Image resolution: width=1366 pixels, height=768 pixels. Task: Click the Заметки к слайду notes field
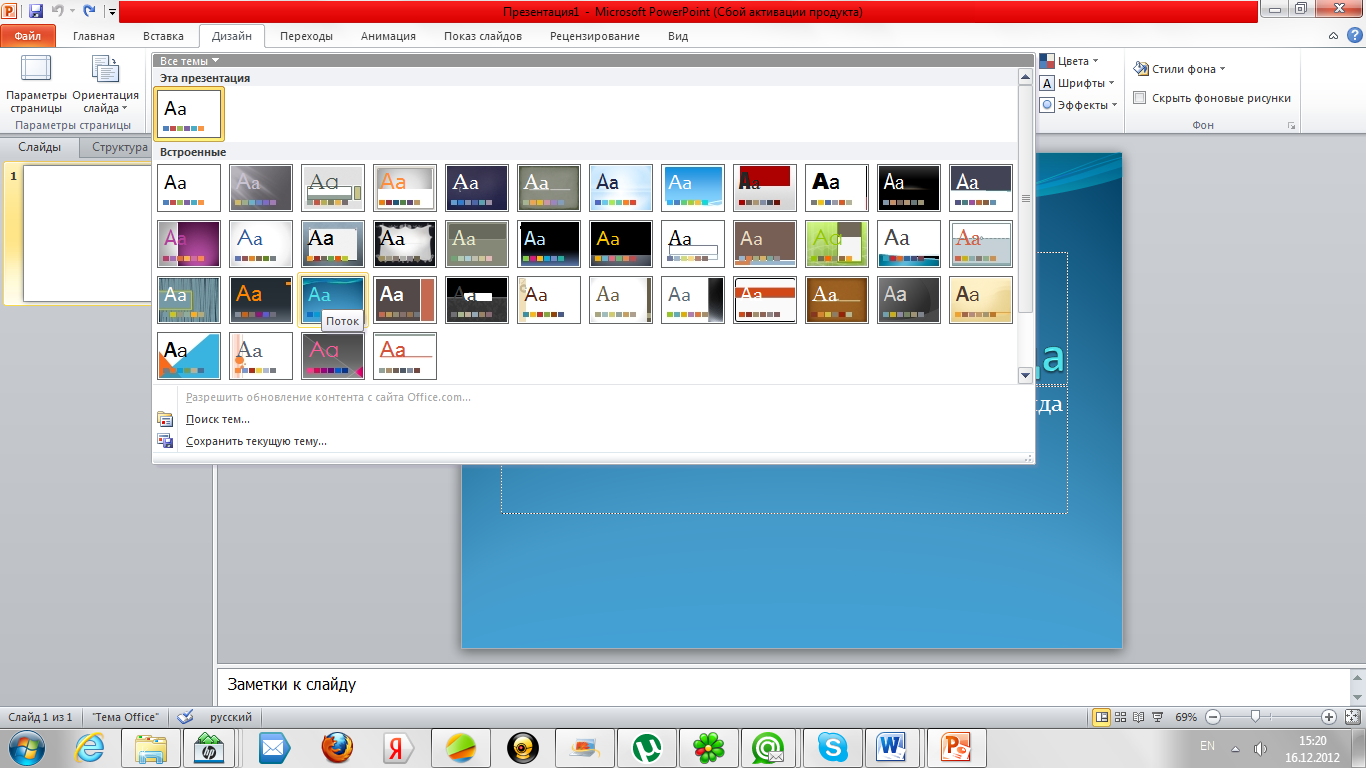783,685
